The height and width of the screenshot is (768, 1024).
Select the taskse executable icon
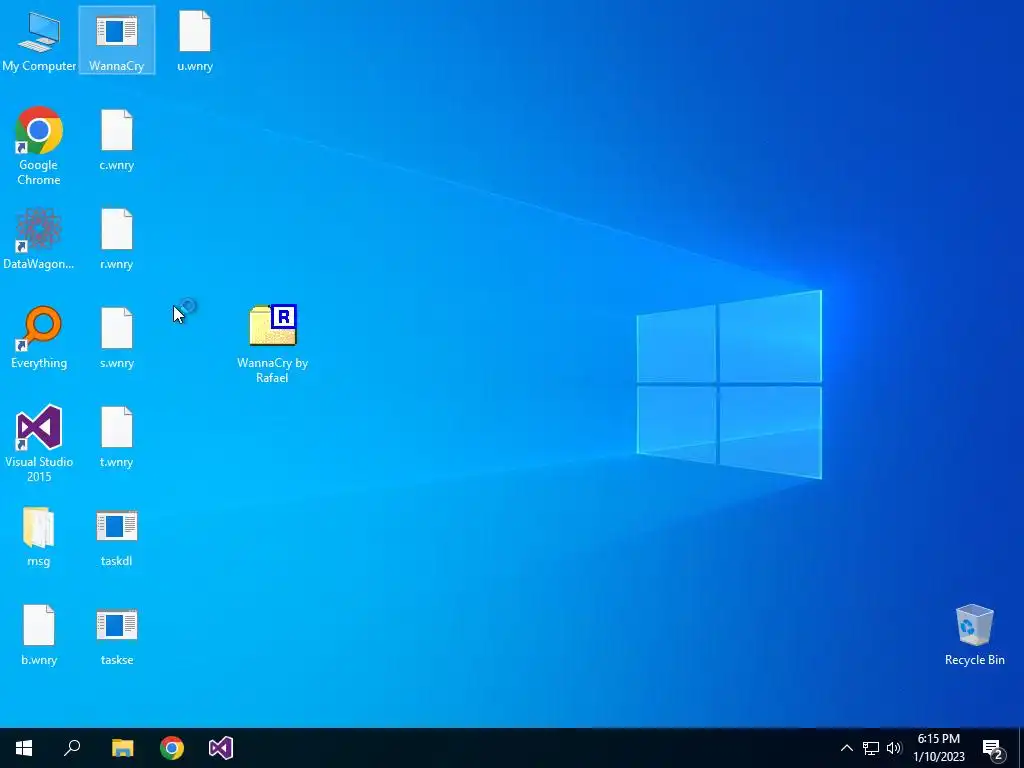click(116, 635)
